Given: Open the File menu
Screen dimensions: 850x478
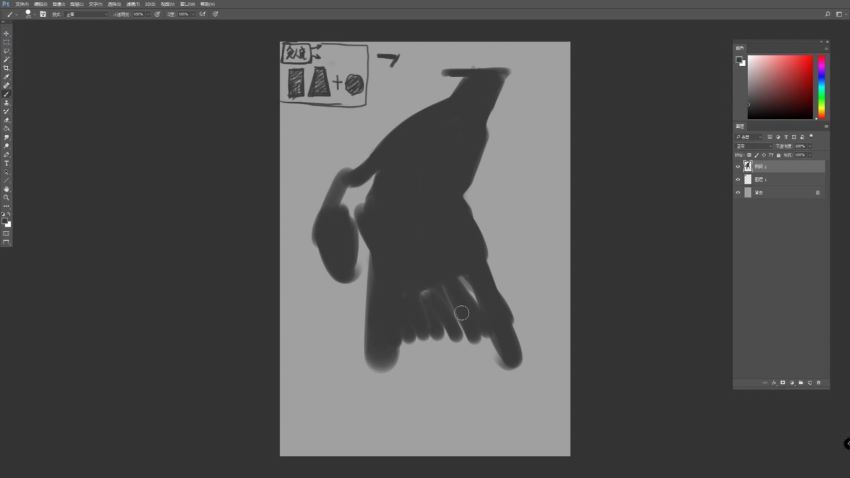Looking at the screenshot, I should point(20,4).
